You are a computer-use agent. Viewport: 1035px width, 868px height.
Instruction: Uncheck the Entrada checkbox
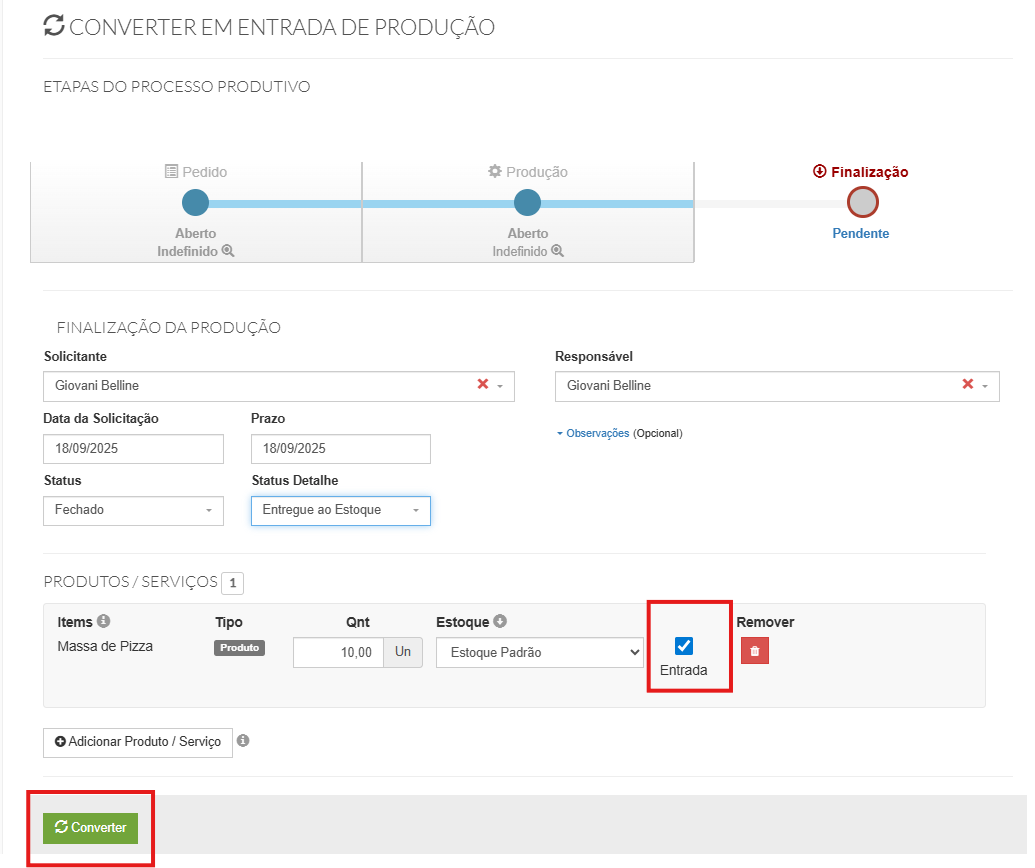click(684, 646)
